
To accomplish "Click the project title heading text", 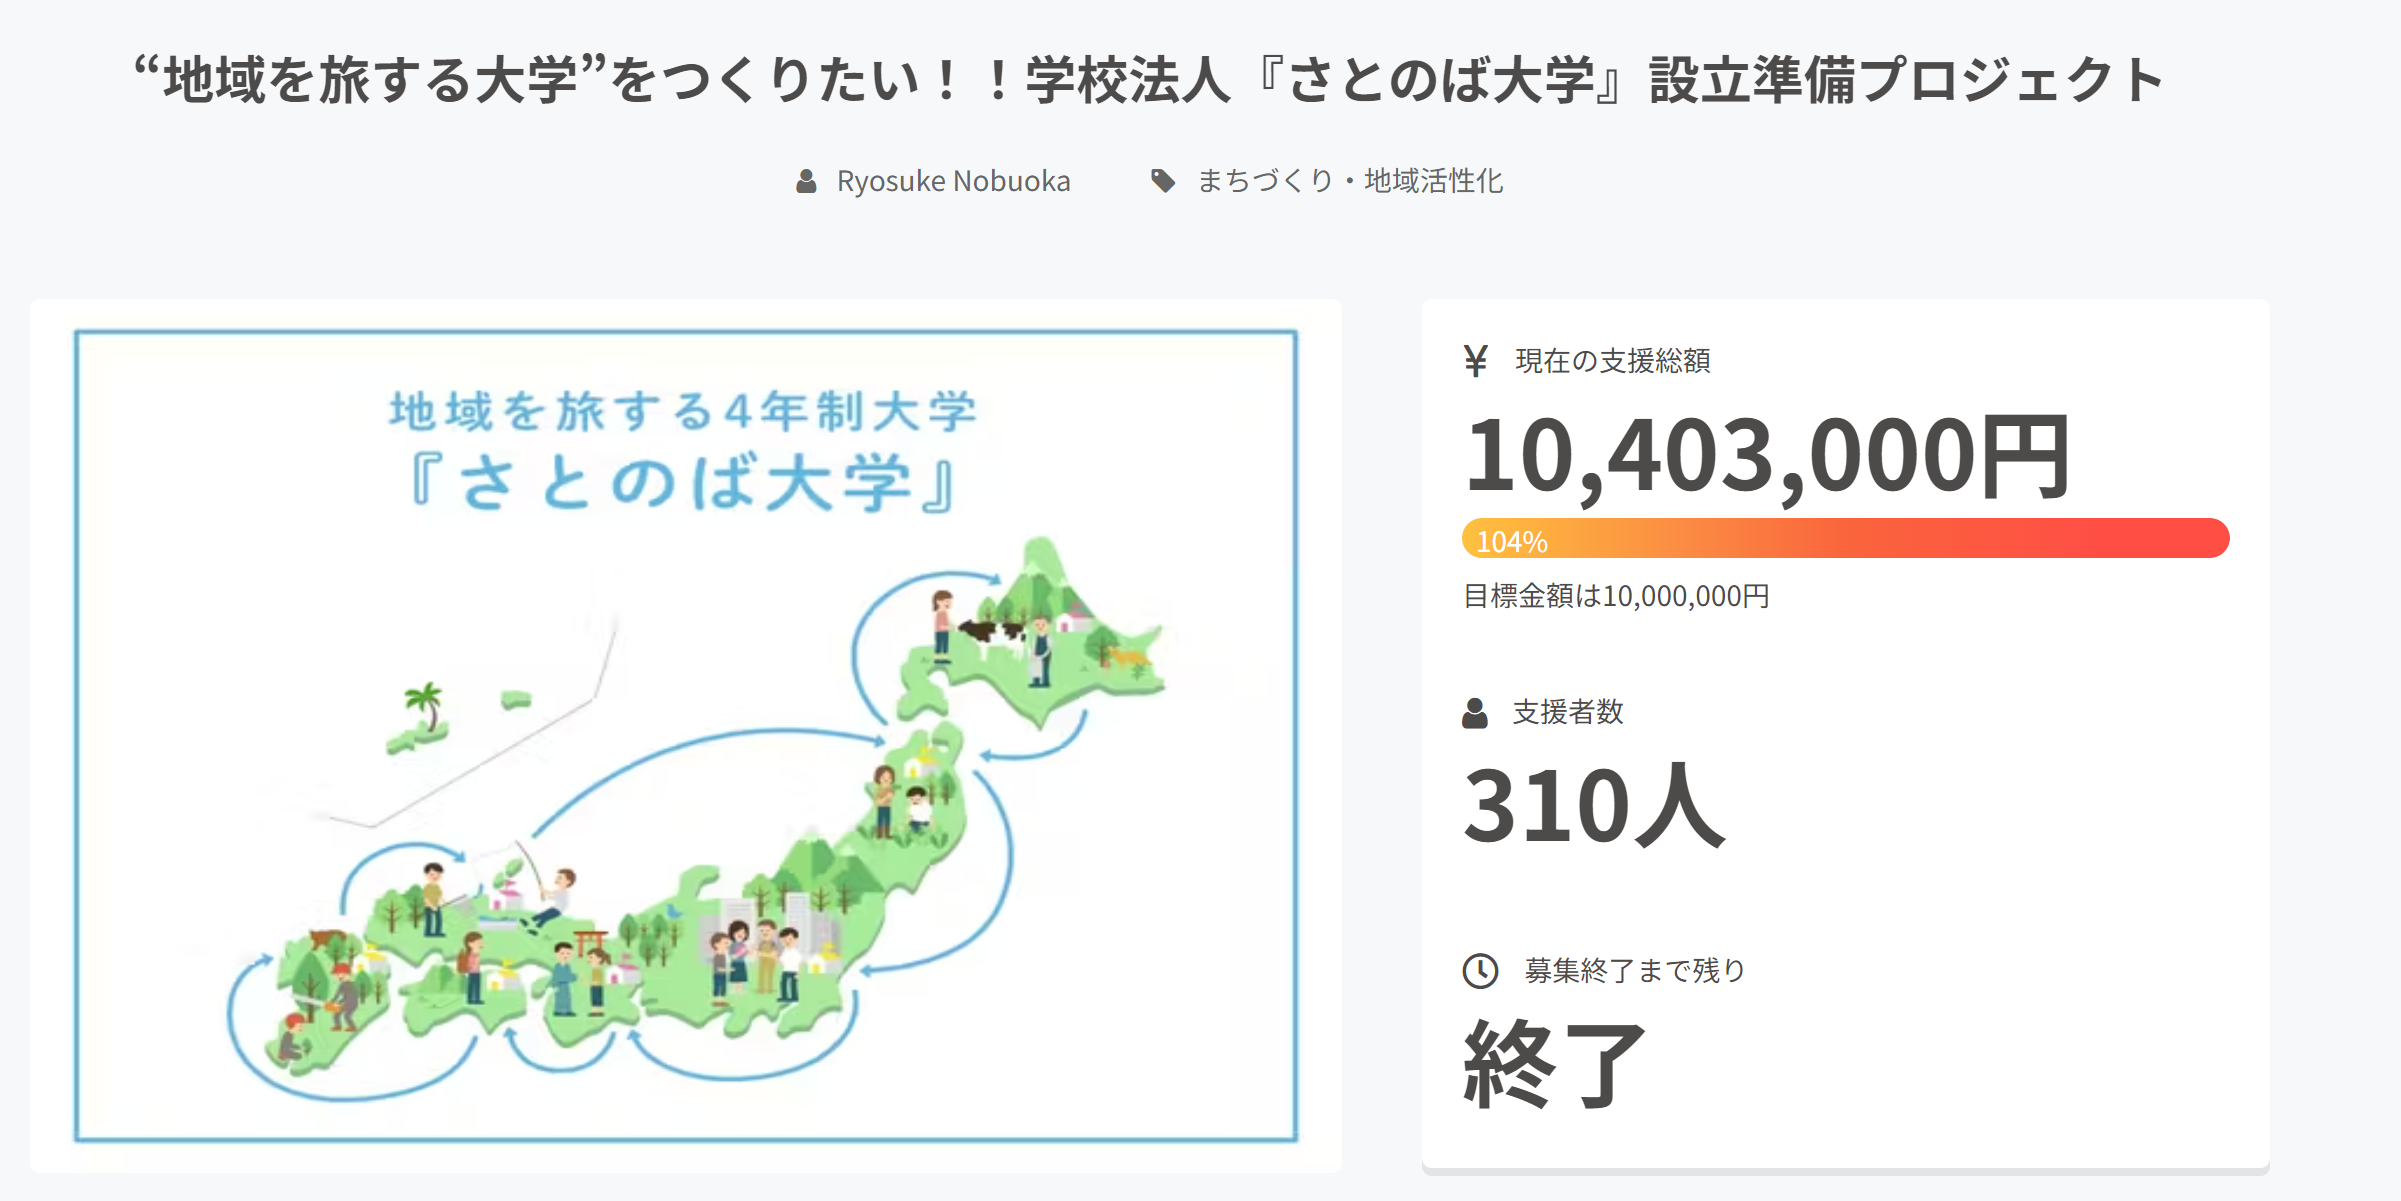I will pos(1149,80).
